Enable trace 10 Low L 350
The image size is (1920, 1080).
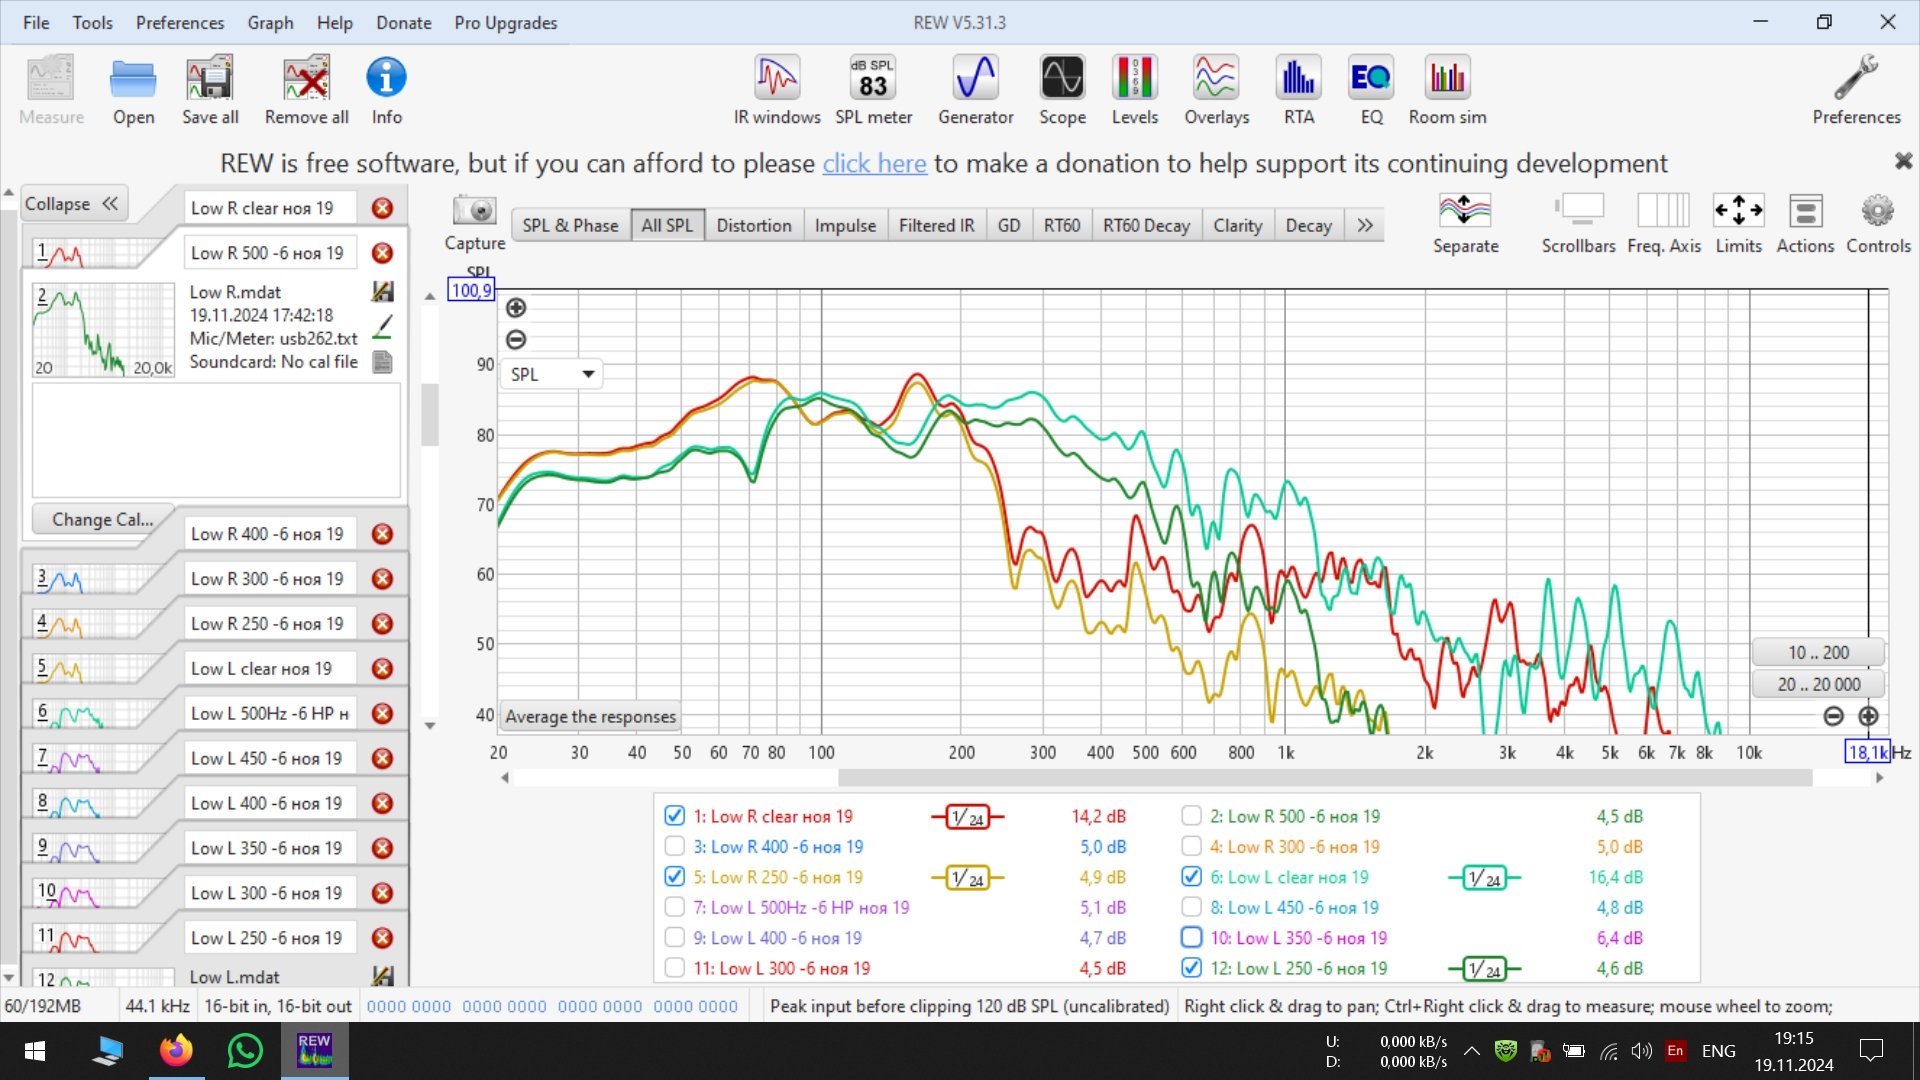point(1191,938)
